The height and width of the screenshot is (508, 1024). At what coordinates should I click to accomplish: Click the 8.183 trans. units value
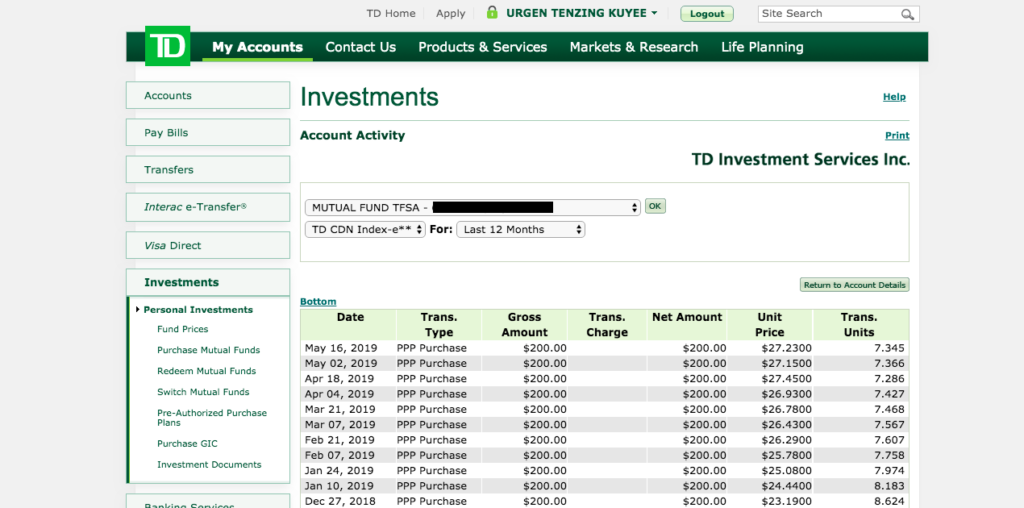889,486
